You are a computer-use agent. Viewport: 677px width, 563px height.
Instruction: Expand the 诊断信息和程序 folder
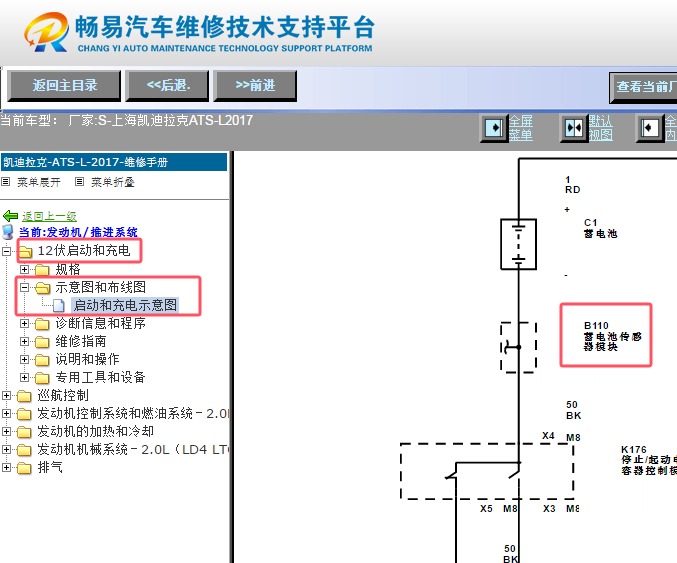pos(25,323)
